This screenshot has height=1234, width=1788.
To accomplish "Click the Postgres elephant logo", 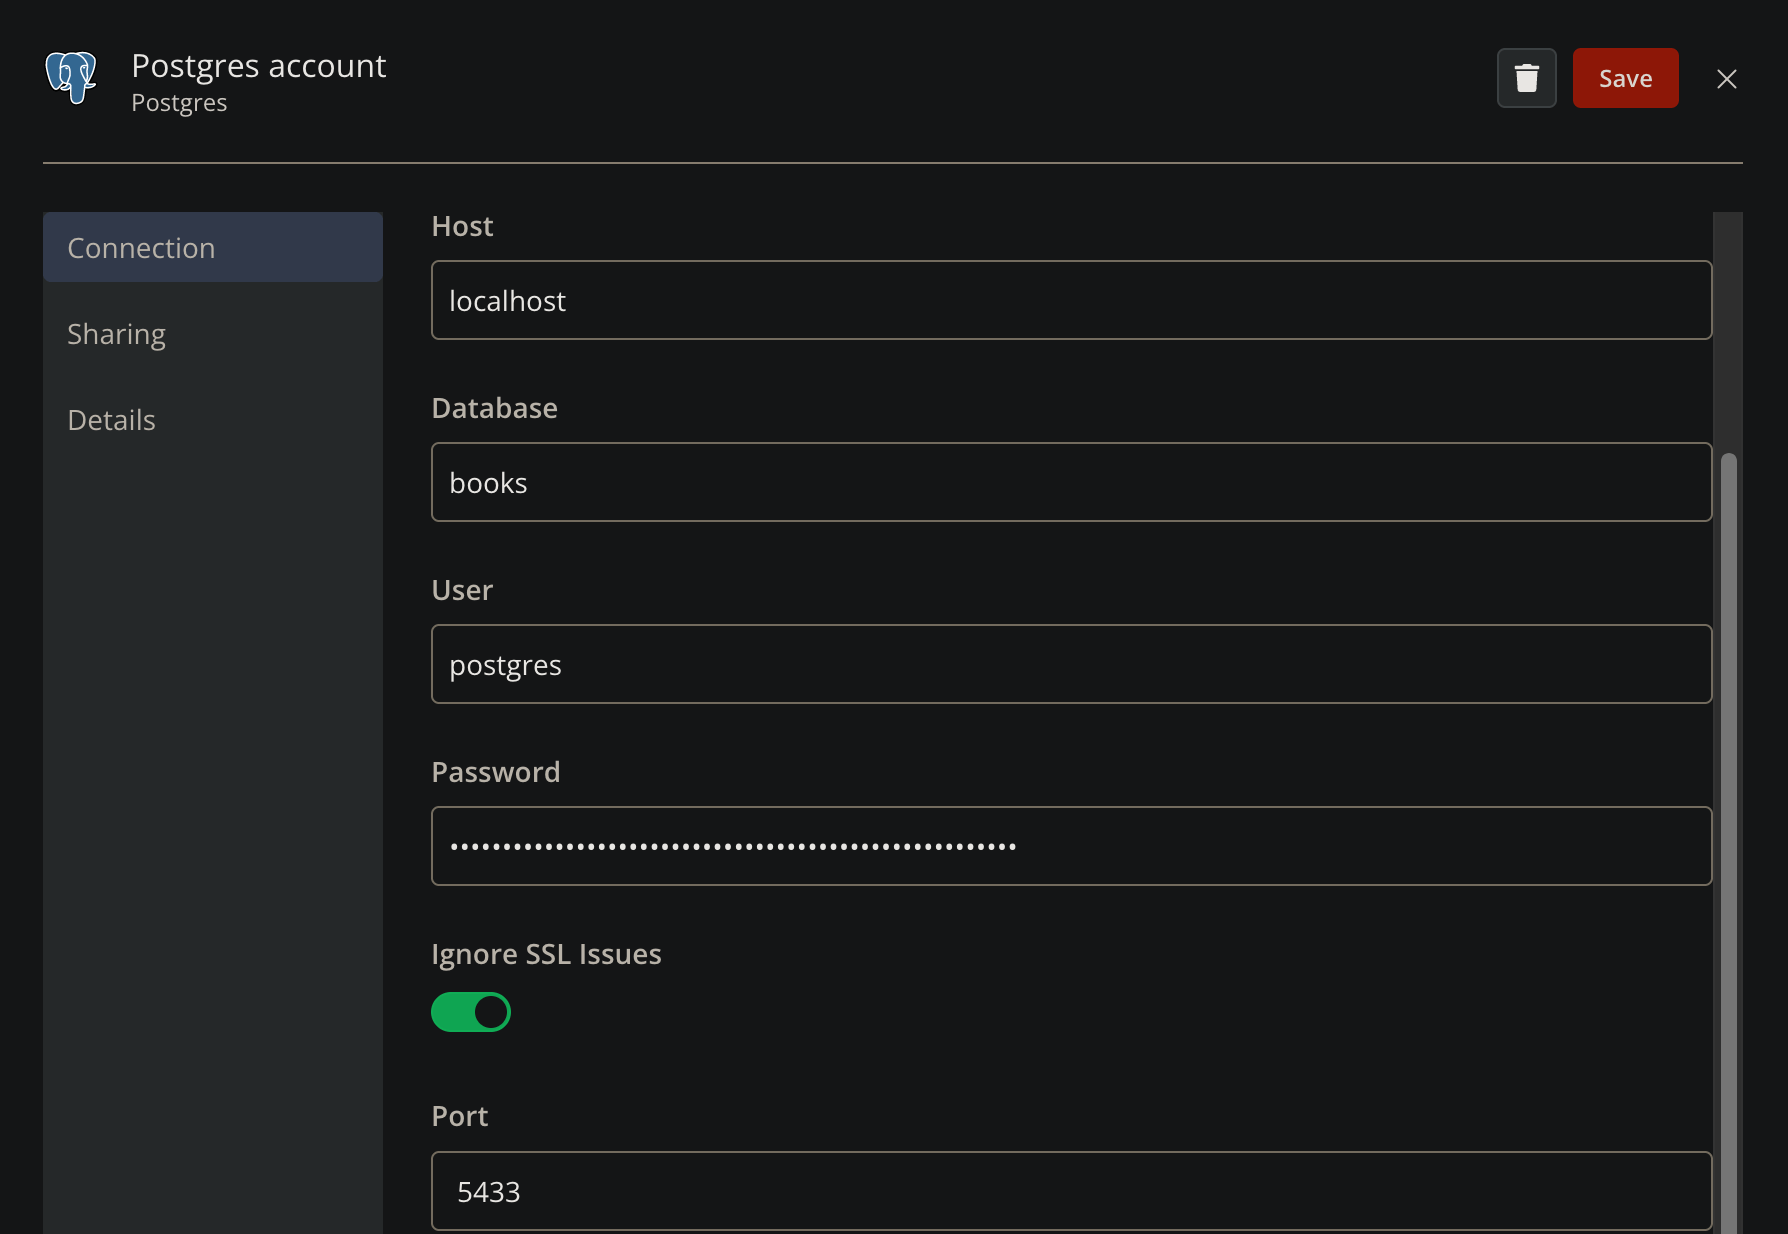I will click(70, 78).
